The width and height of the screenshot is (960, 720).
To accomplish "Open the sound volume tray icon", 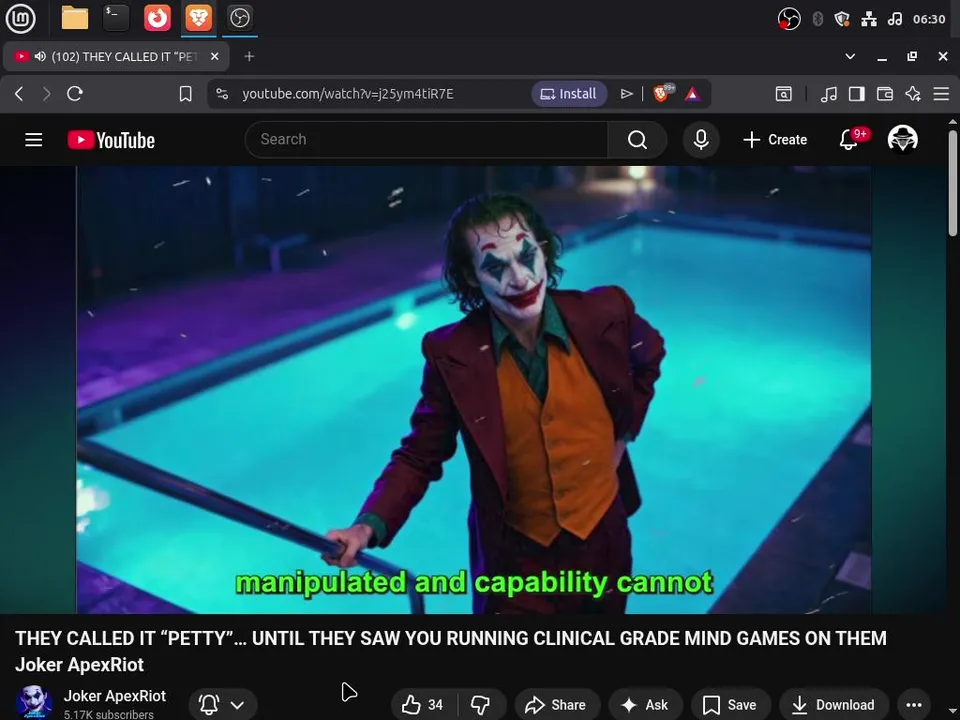I will pyautogui.click(x=894, y=19).
